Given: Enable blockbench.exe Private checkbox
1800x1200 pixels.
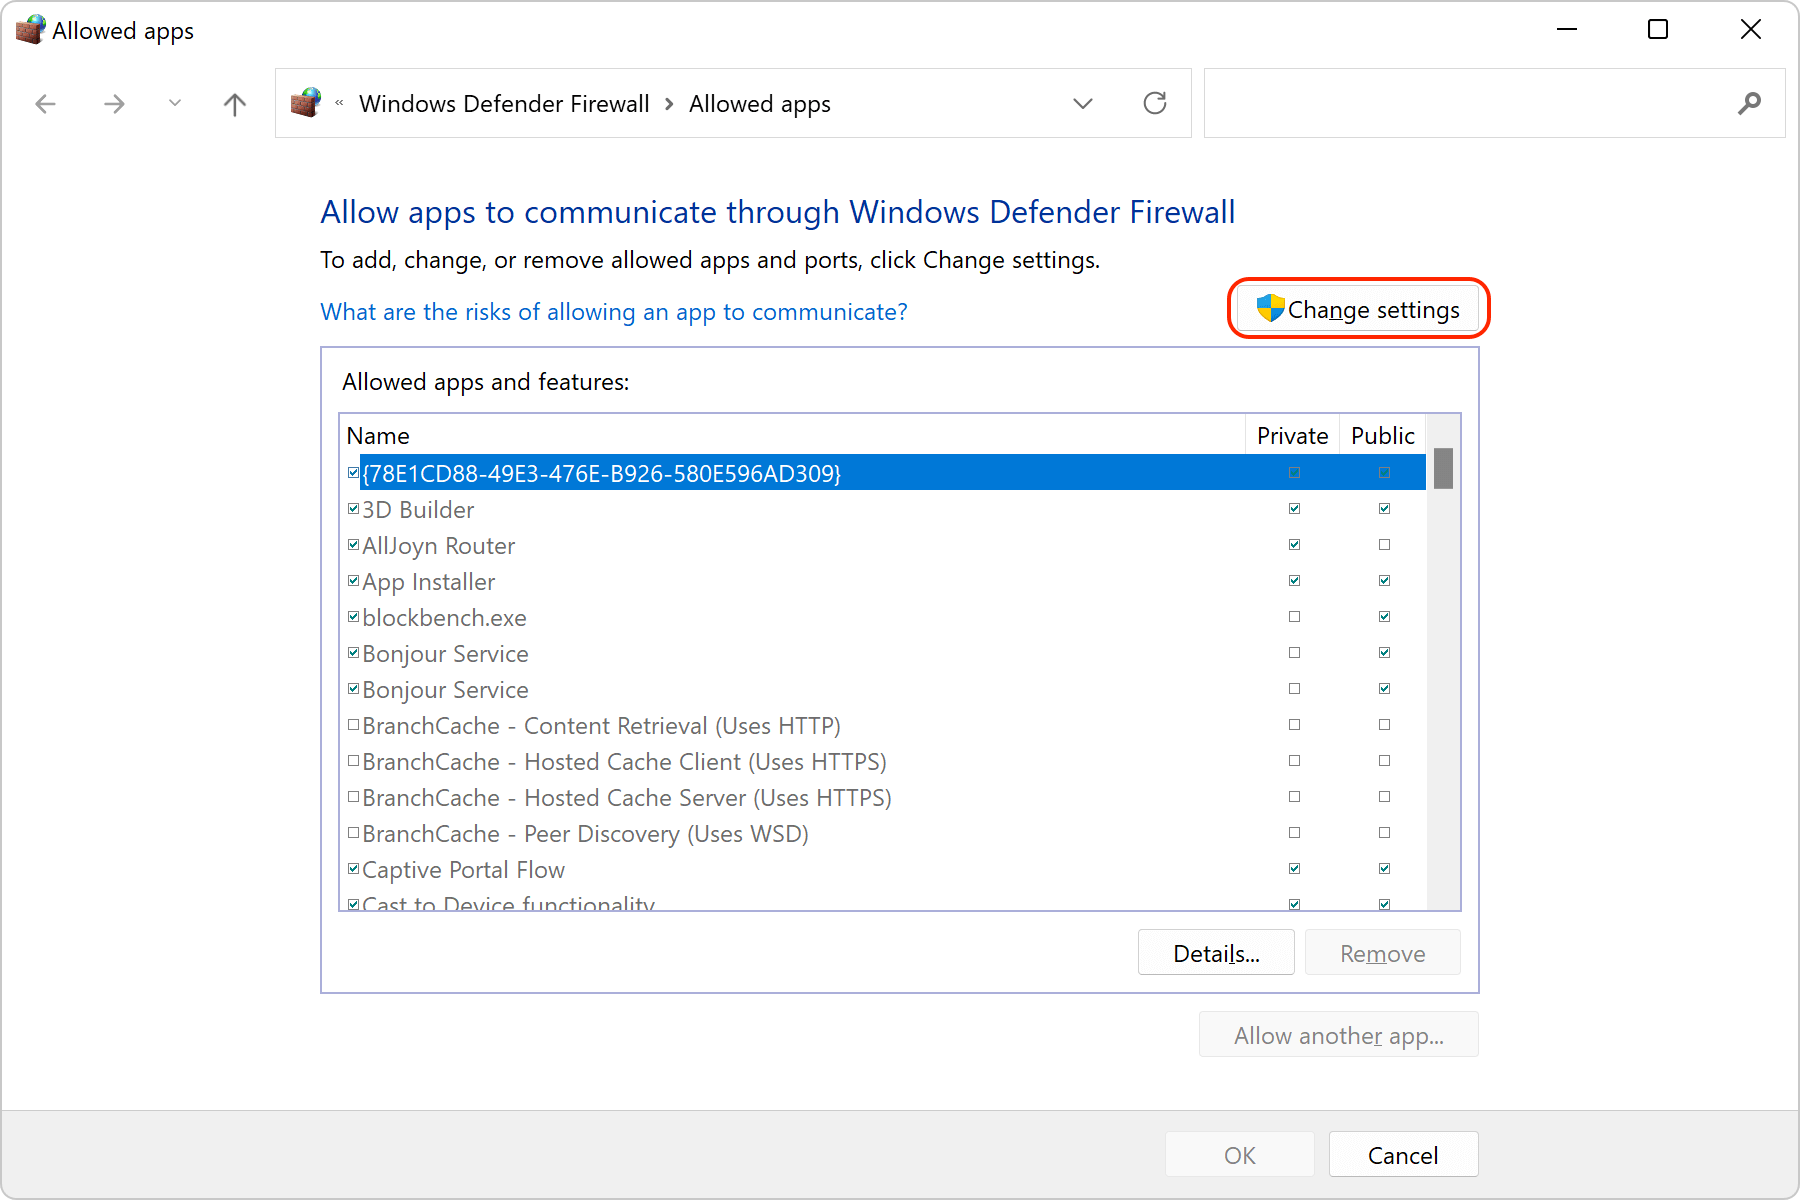Looking at the screenshot, I should tap(1294, 616).
